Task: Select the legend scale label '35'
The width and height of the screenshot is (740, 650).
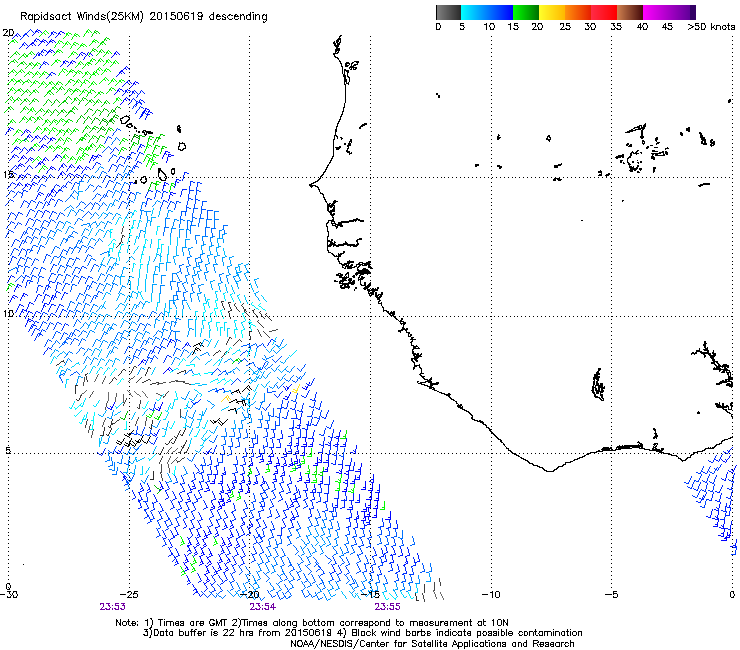Action: coord(616,27)
